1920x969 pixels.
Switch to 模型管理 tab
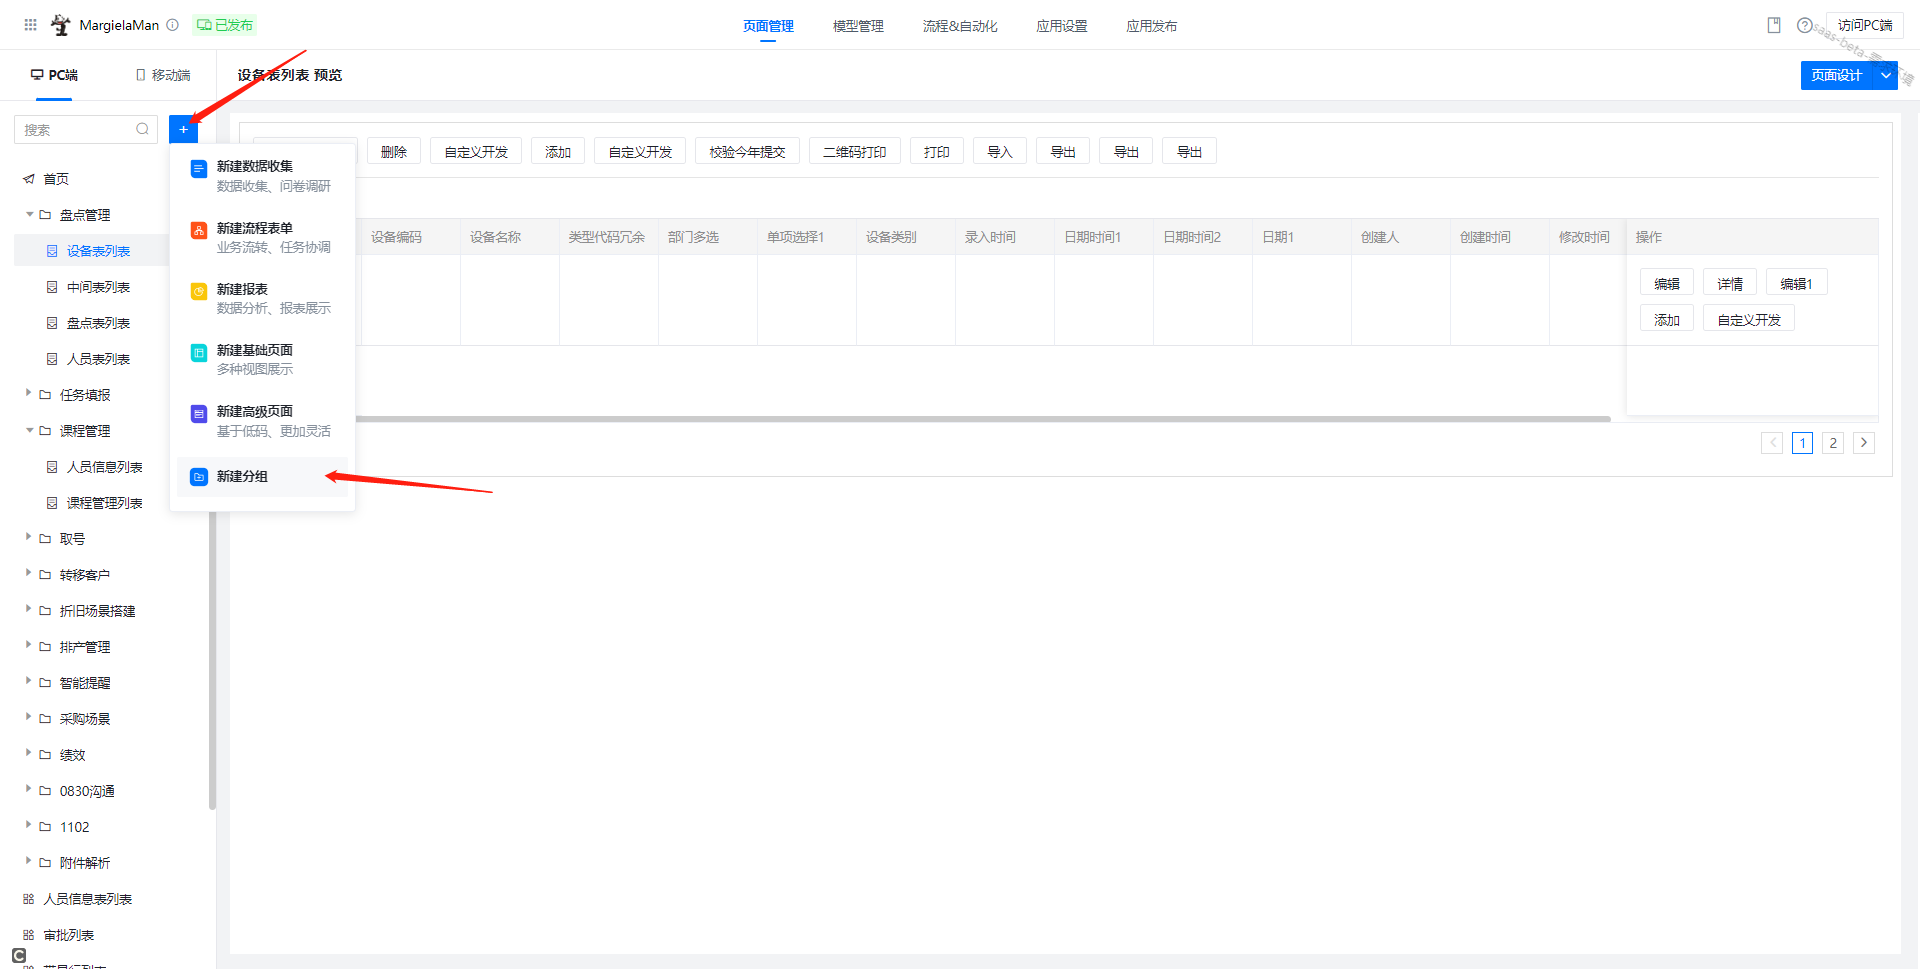click(x=858, y=26)
